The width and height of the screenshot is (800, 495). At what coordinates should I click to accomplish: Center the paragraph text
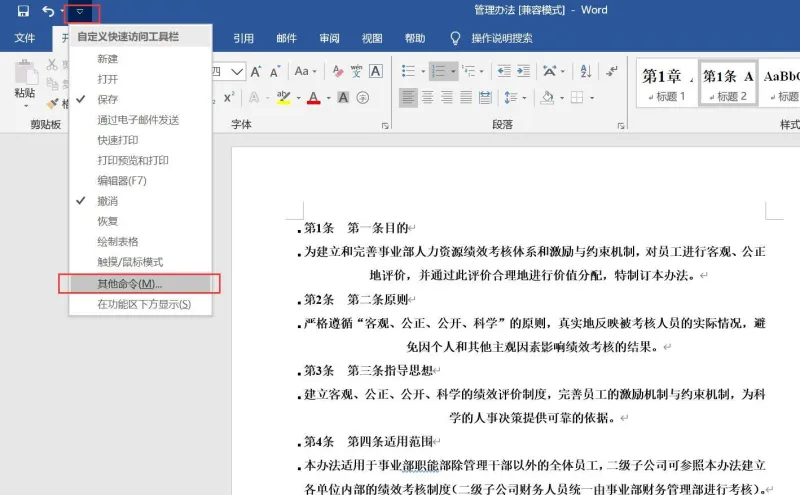[x=428, y=97]
